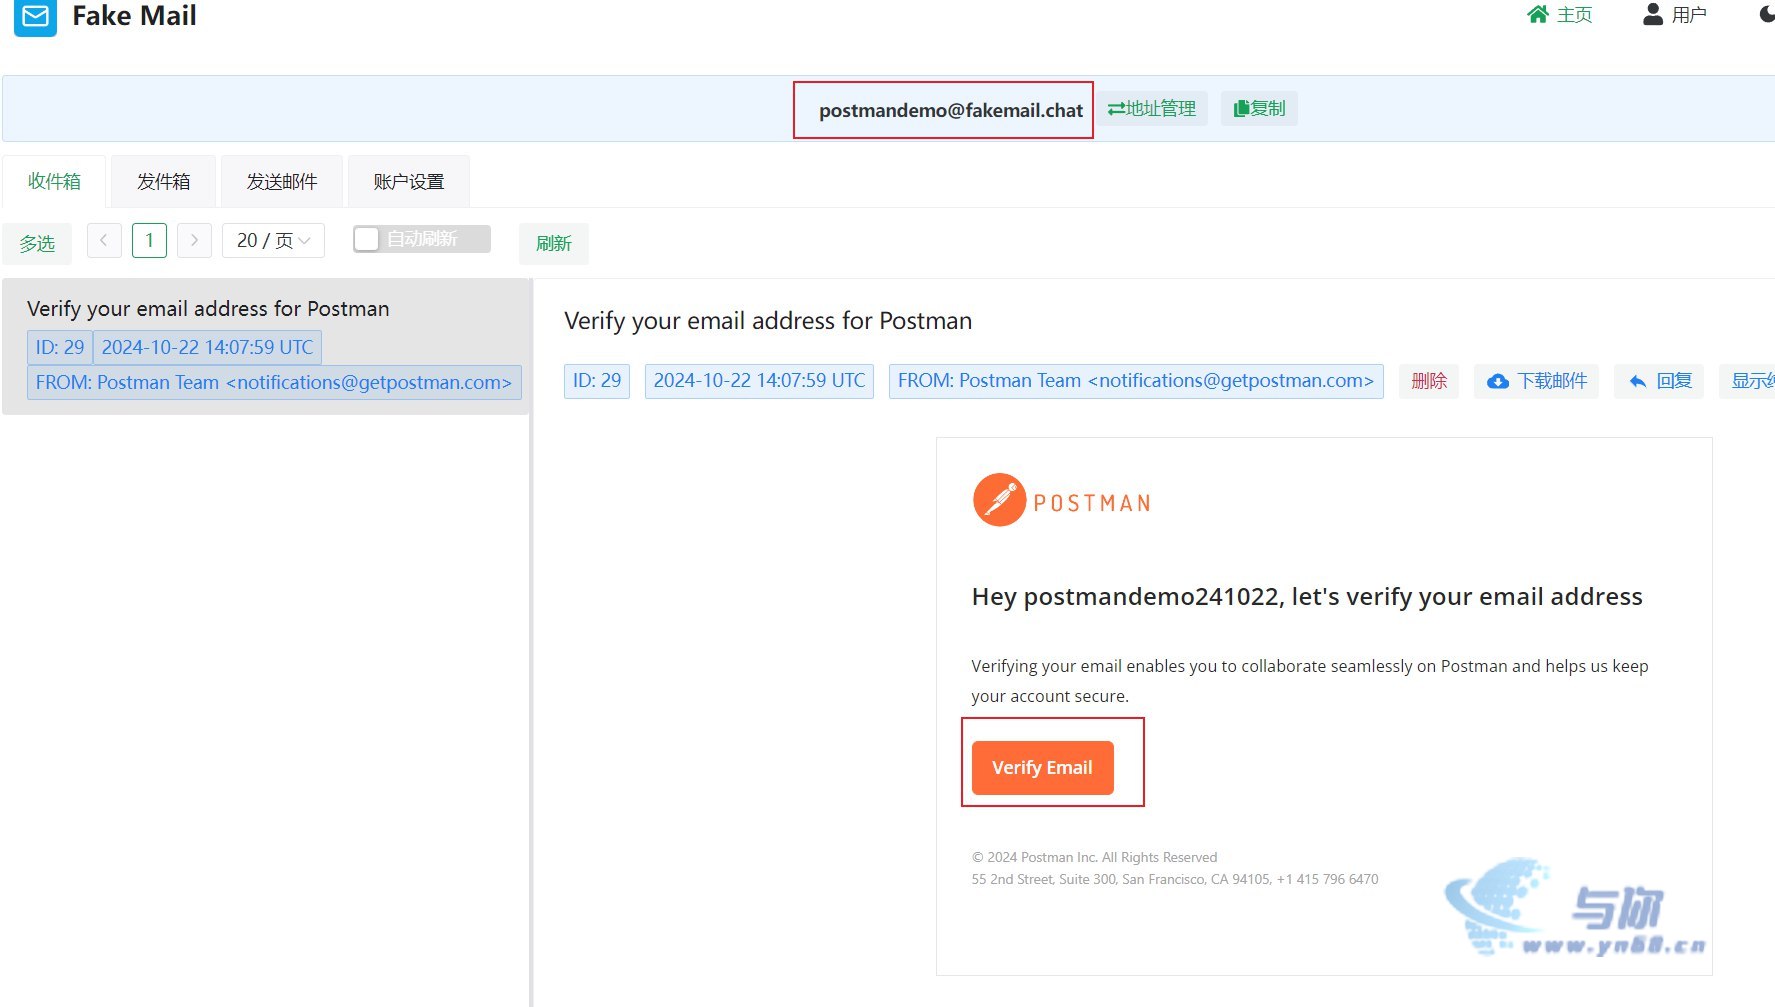Reply using the 回复 arrow icon
This screenshot has width=1775, height=1007.
pos(1638,381)
